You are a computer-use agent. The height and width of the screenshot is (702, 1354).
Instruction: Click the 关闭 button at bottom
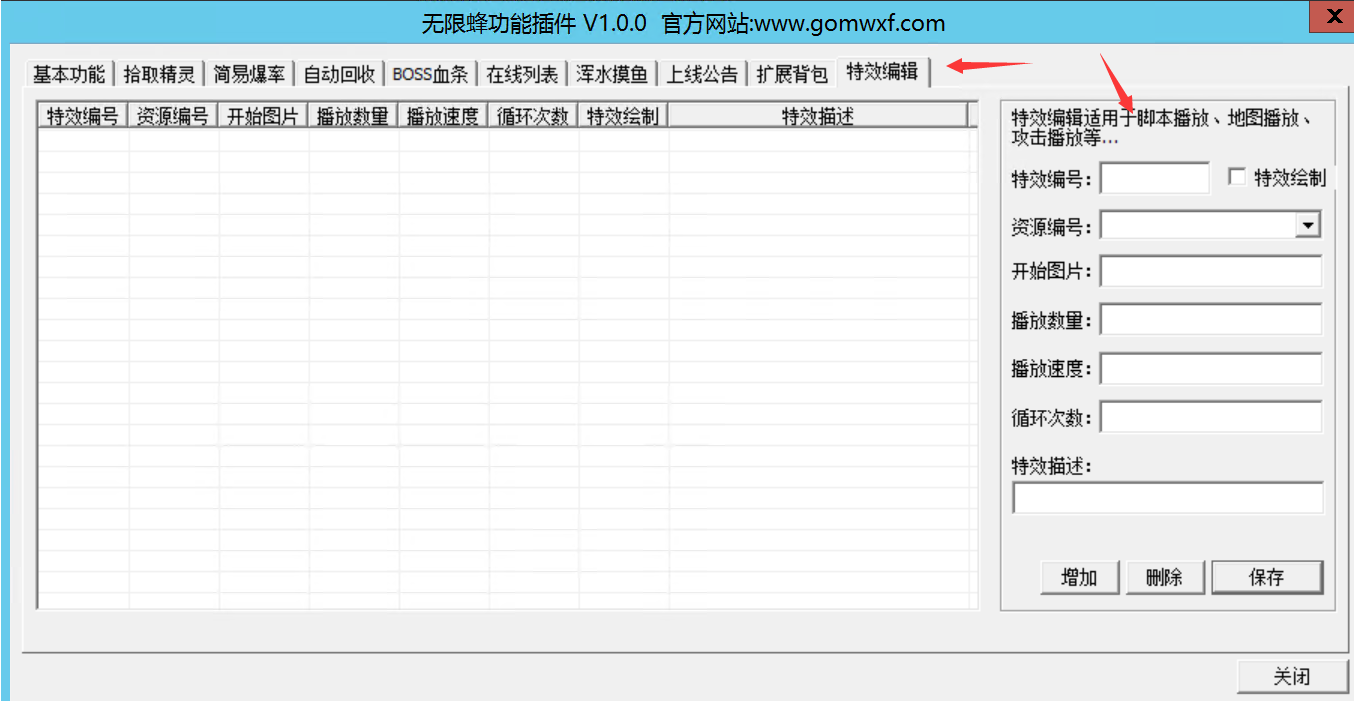coord(1291,677)
